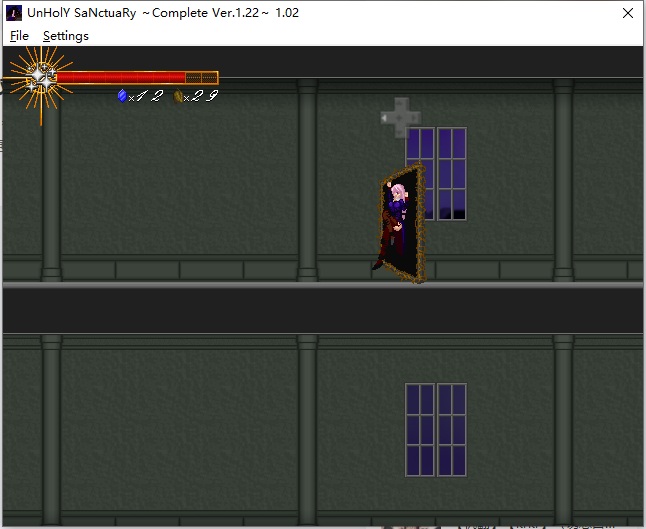The height and width of the screenshot is (529, 646).
Task: Click the gray cross relic item
Action: click(x=400, y=117)
